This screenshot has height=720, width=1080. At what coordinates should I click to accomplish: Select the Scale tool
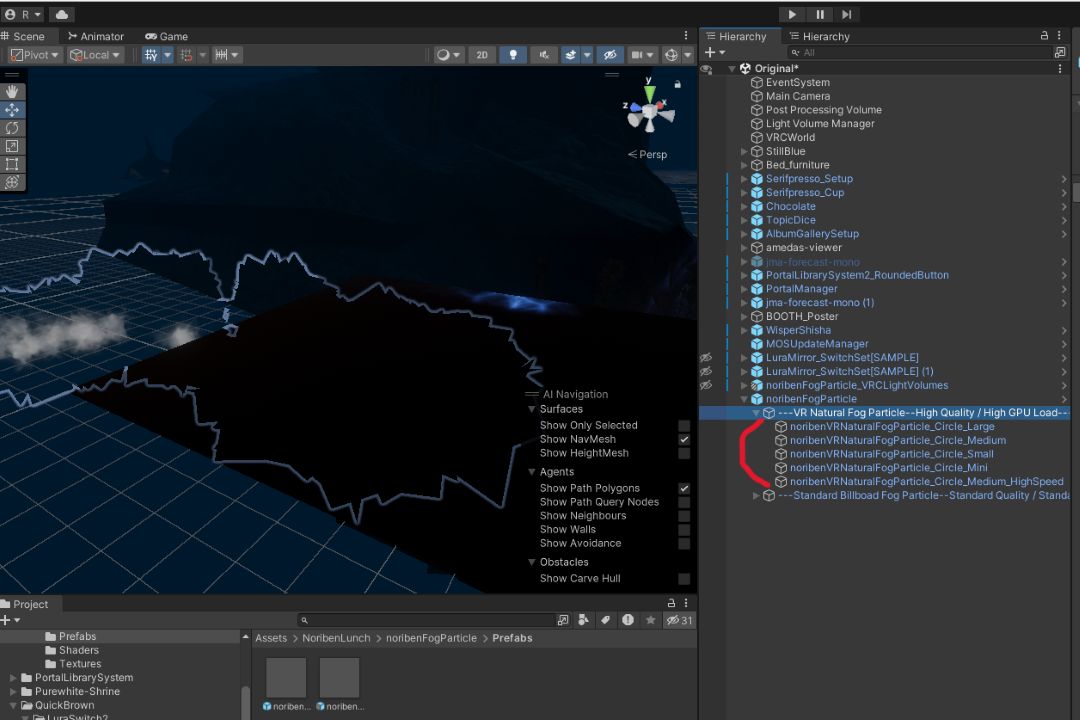[12, 146]
